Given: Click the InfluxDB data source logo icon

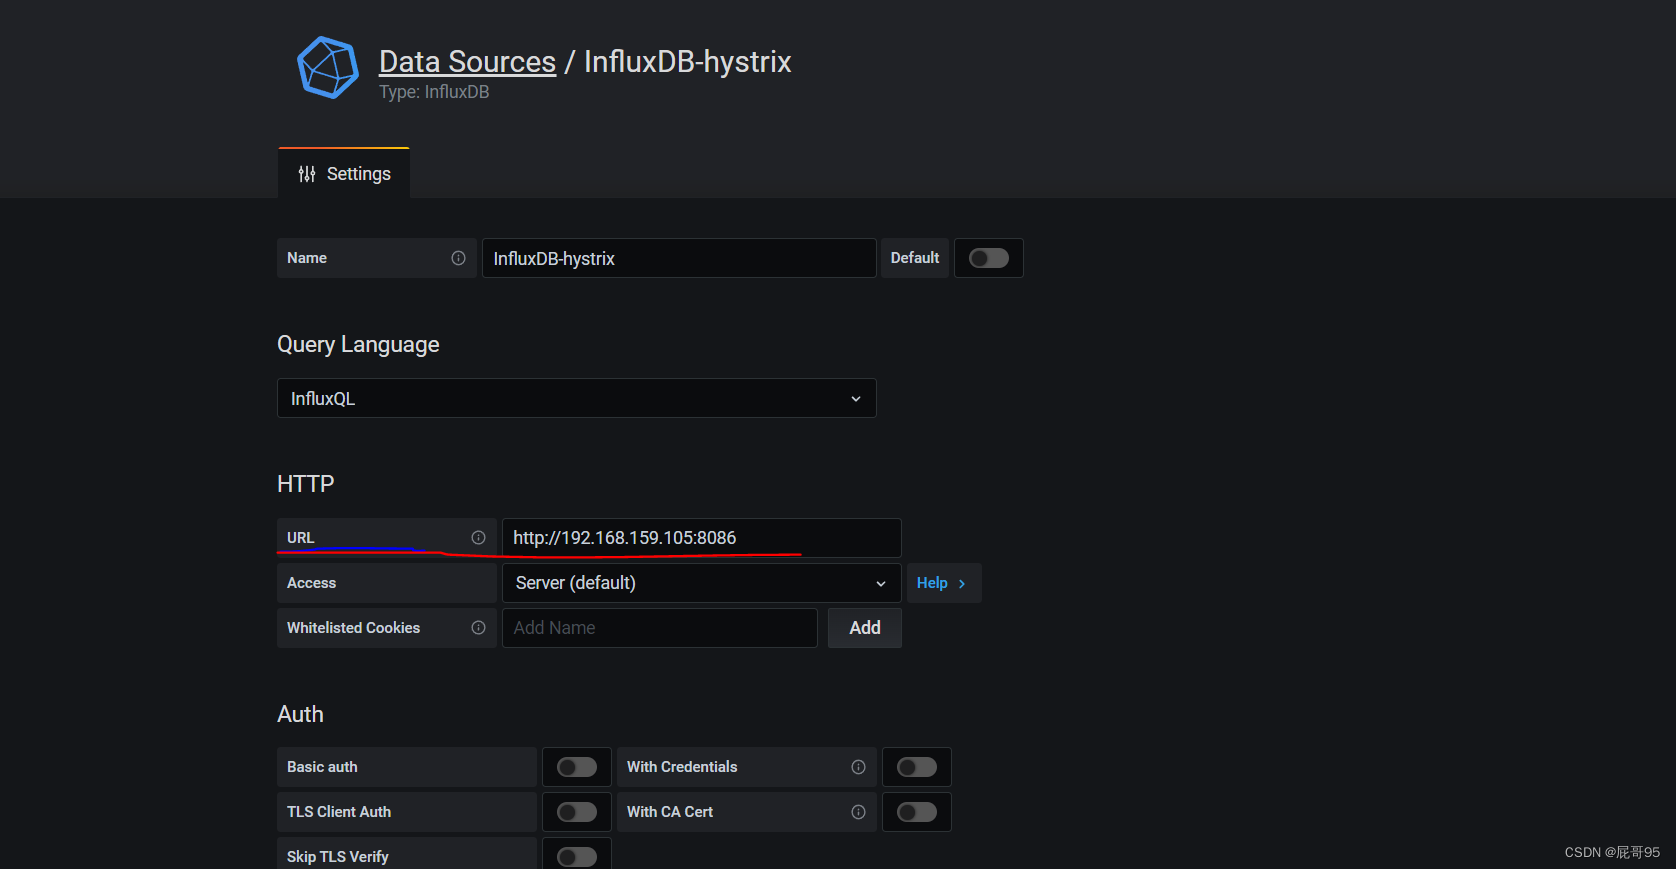Looking at the screenshot, I should pos(328,68).
